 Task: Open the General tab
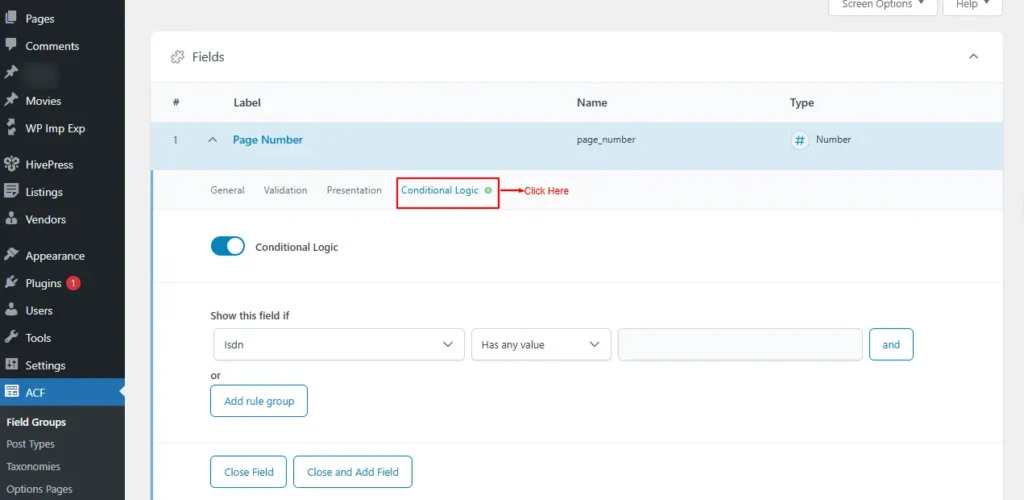click(x=227, y=190)
